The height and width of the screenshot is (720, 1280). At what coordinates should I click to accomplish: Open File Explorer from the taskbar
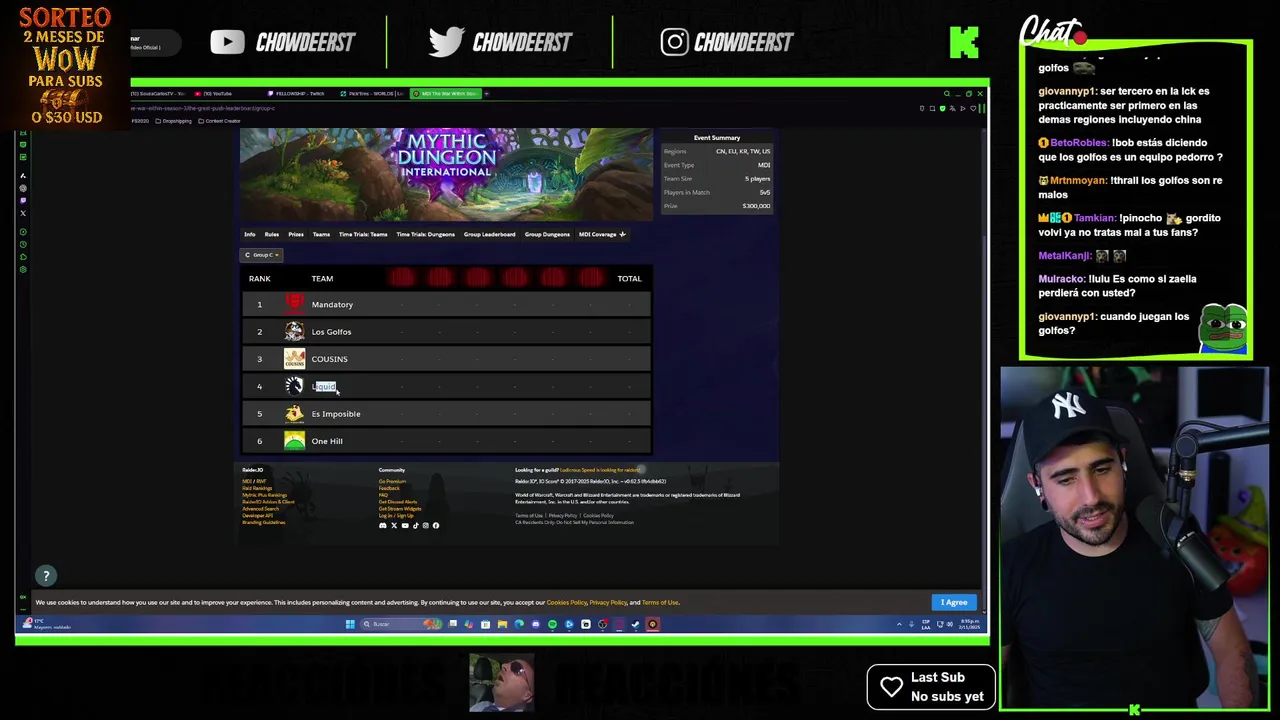pyautogui.click(x=502, y=624)
